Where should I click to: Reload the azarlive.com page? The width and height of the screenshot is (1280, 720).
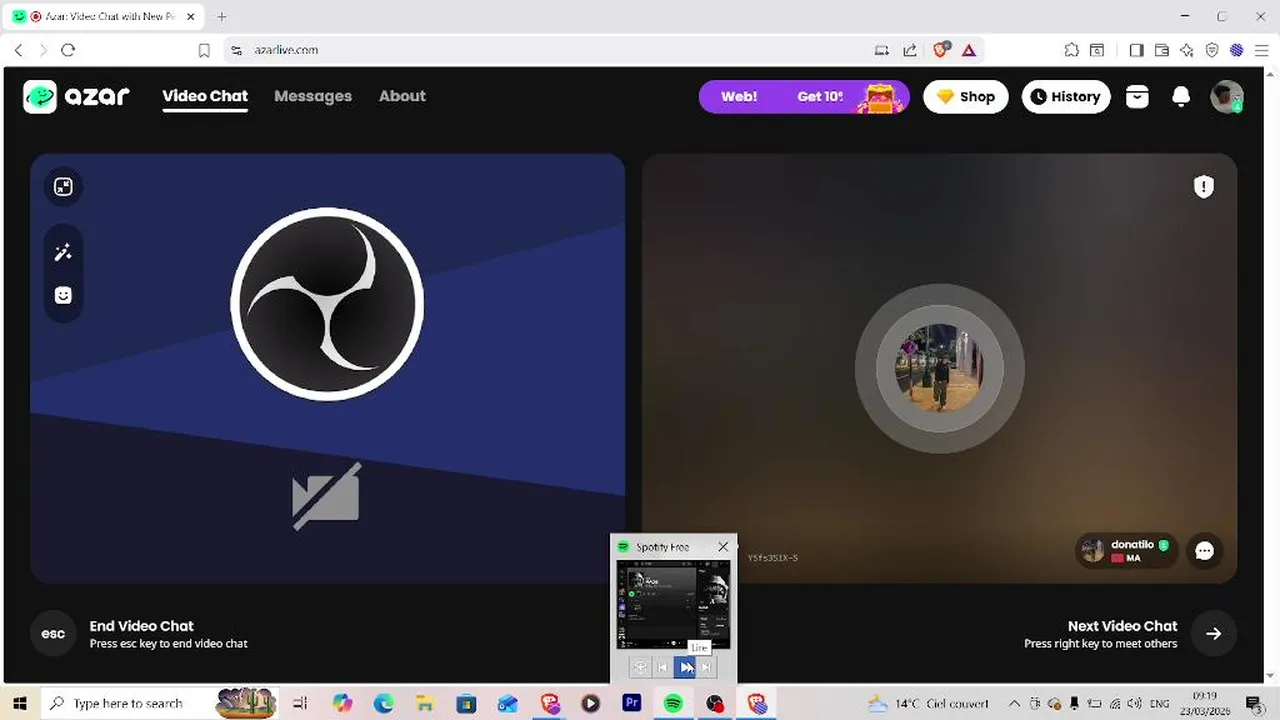[x=68, y=50]
